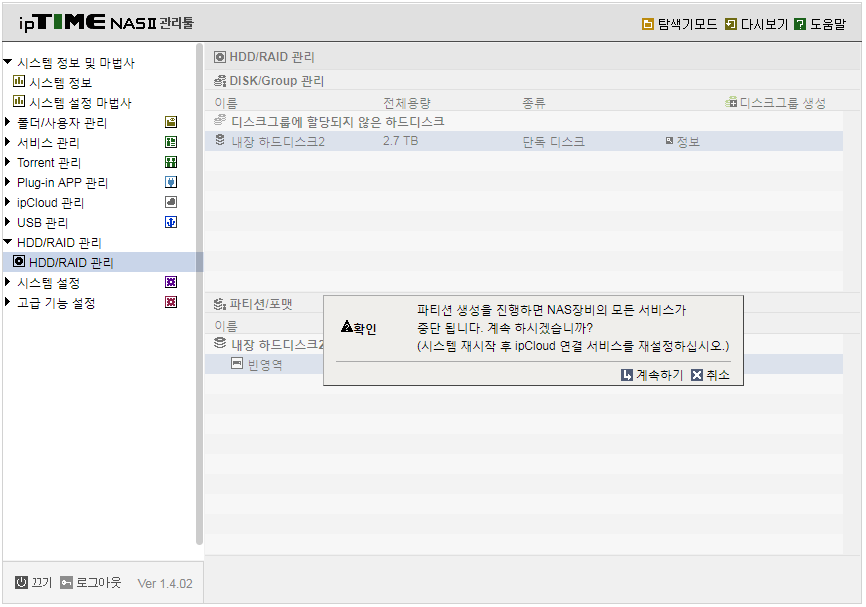Click the 파티션/포맷 section header
866x607 pixels.
tap(261, 304)
